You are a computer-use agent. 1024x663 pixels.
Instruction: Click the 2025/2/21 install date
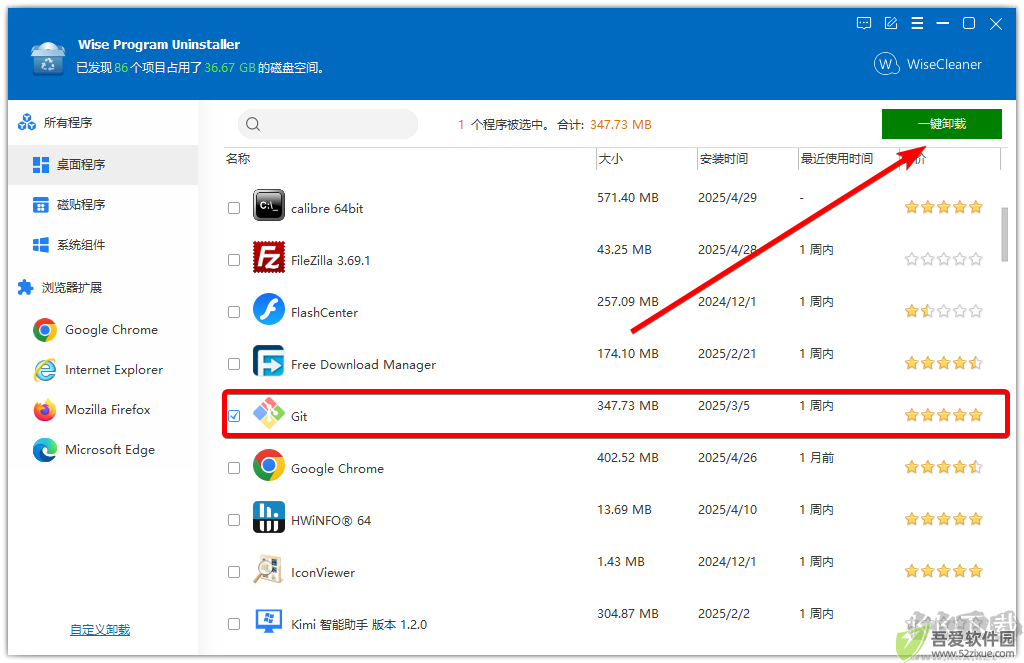pos(727,353)
